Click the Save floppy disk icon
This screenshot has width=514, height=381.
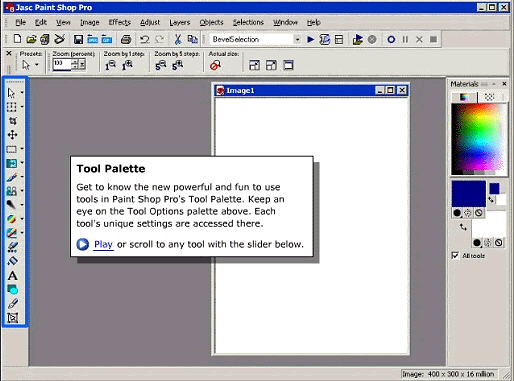78,39
